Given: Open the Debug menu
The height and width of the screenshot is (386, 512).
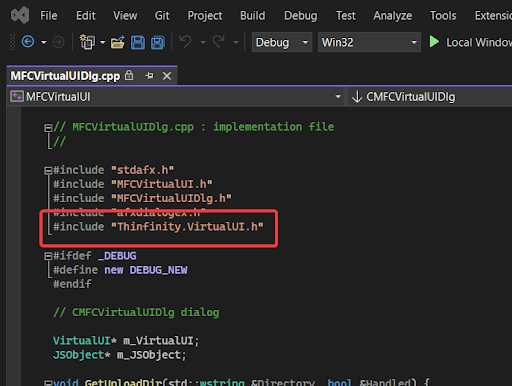Looking at the screenshot, I should coord(301,16).
